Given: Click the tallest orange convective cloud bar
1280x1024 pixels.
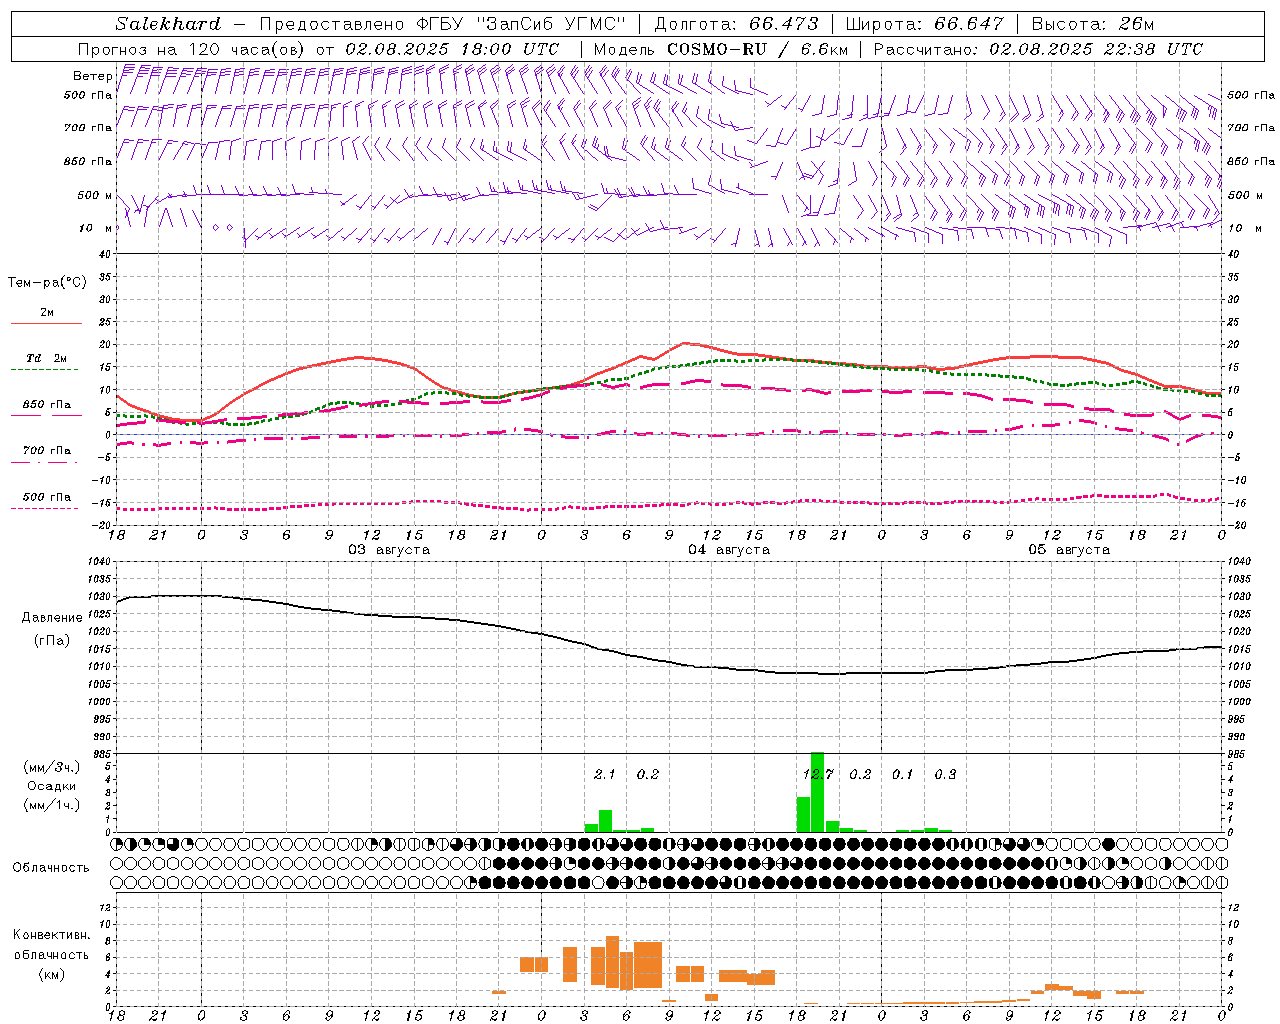Looking at the screenshot, I should 612,962.
